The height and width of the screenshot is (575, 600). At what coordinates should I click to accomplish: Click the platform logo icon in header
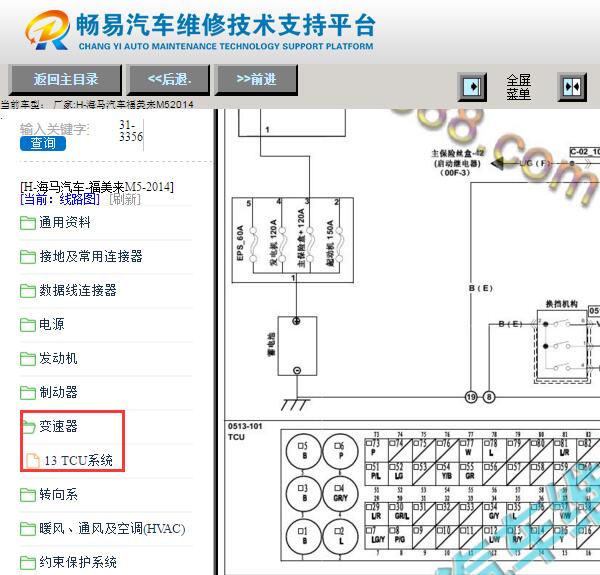pos(48,30)
